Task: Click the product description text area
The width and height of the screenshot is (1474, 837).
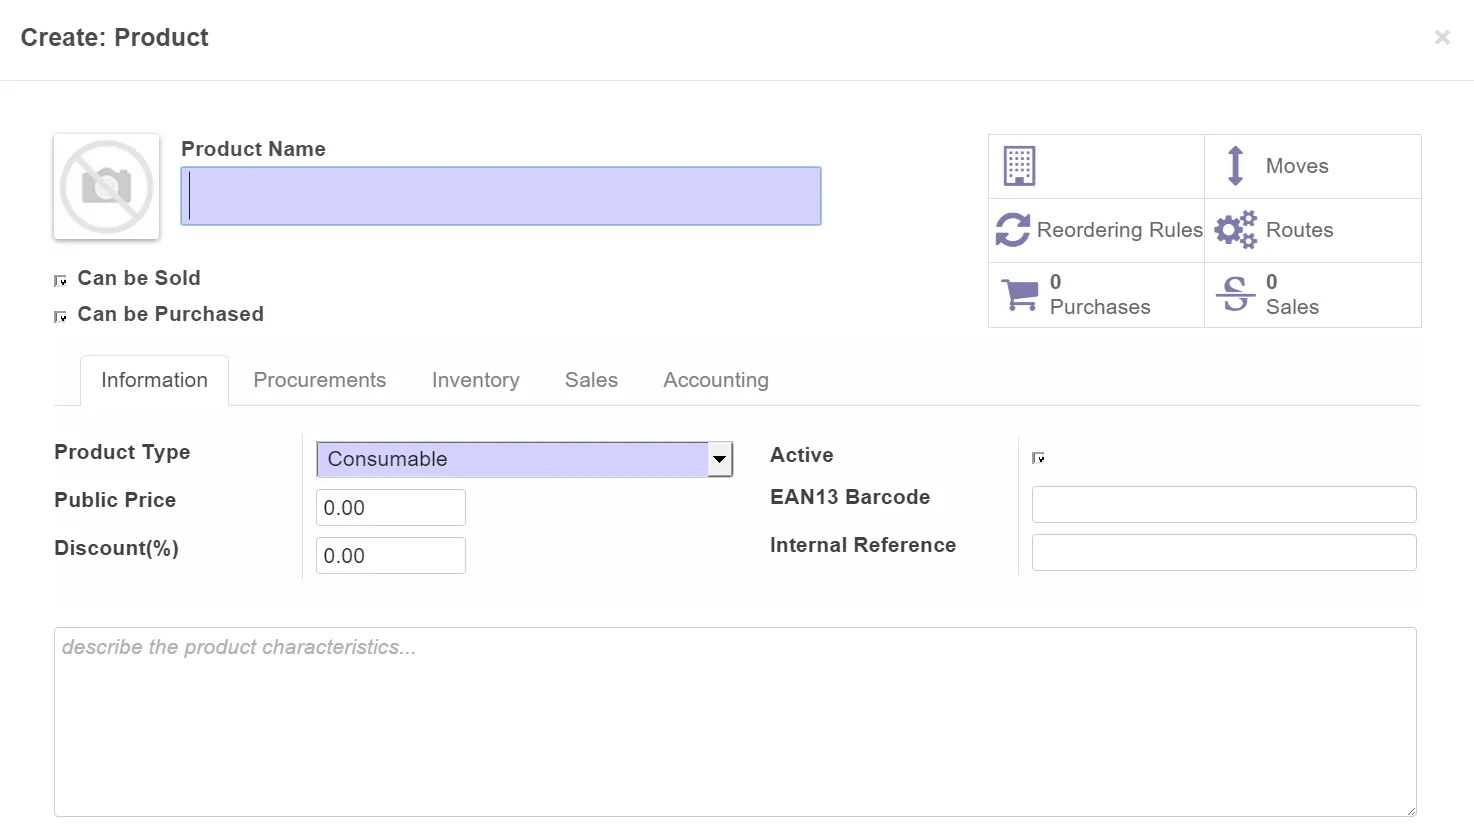Action: tap(735, 721)
